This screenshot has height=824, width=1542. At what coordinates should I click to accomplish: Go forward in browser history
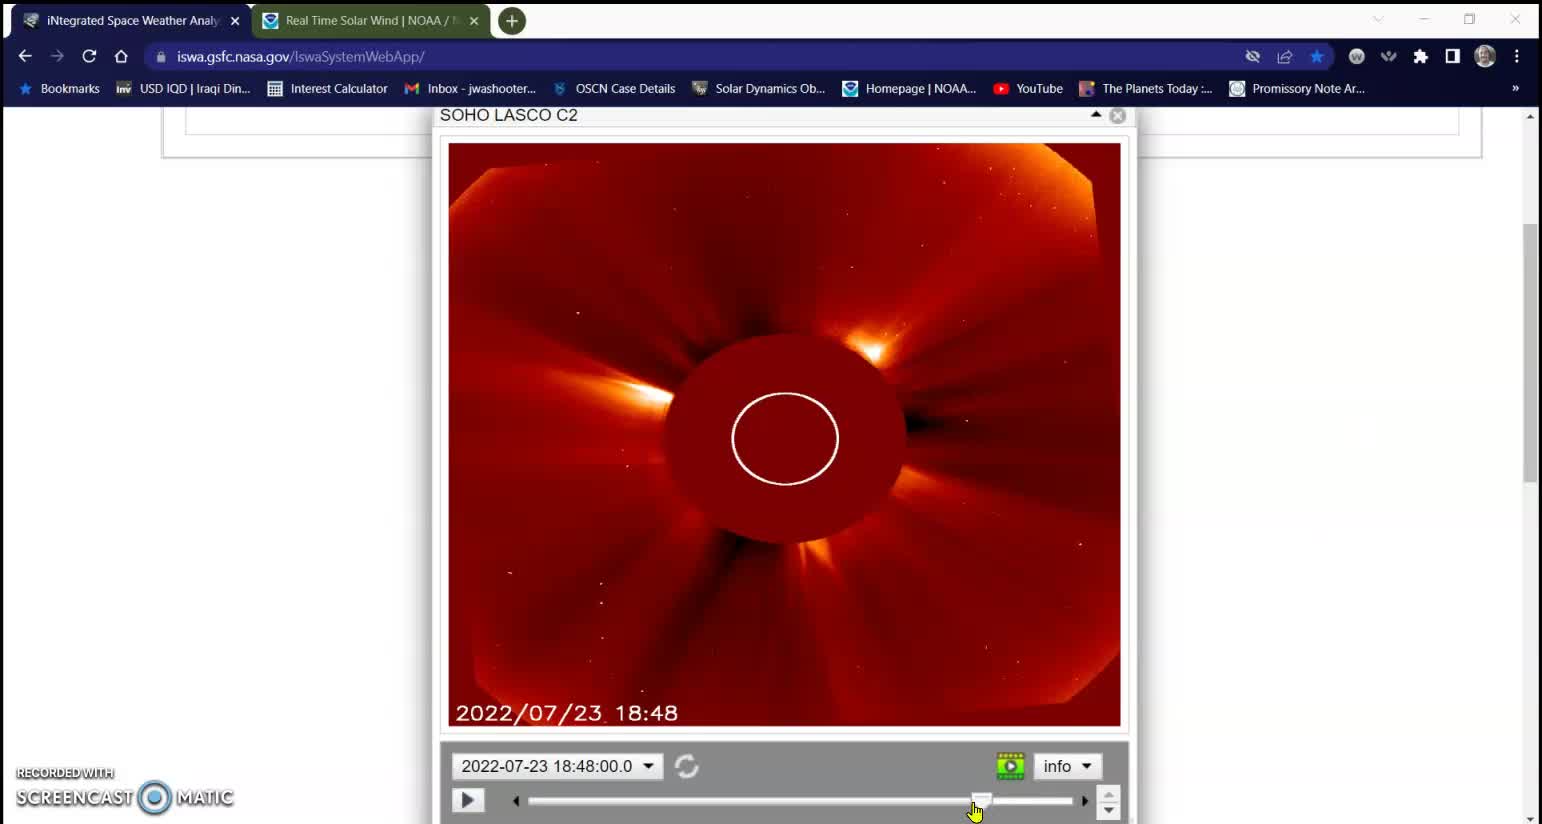point(57,56)
